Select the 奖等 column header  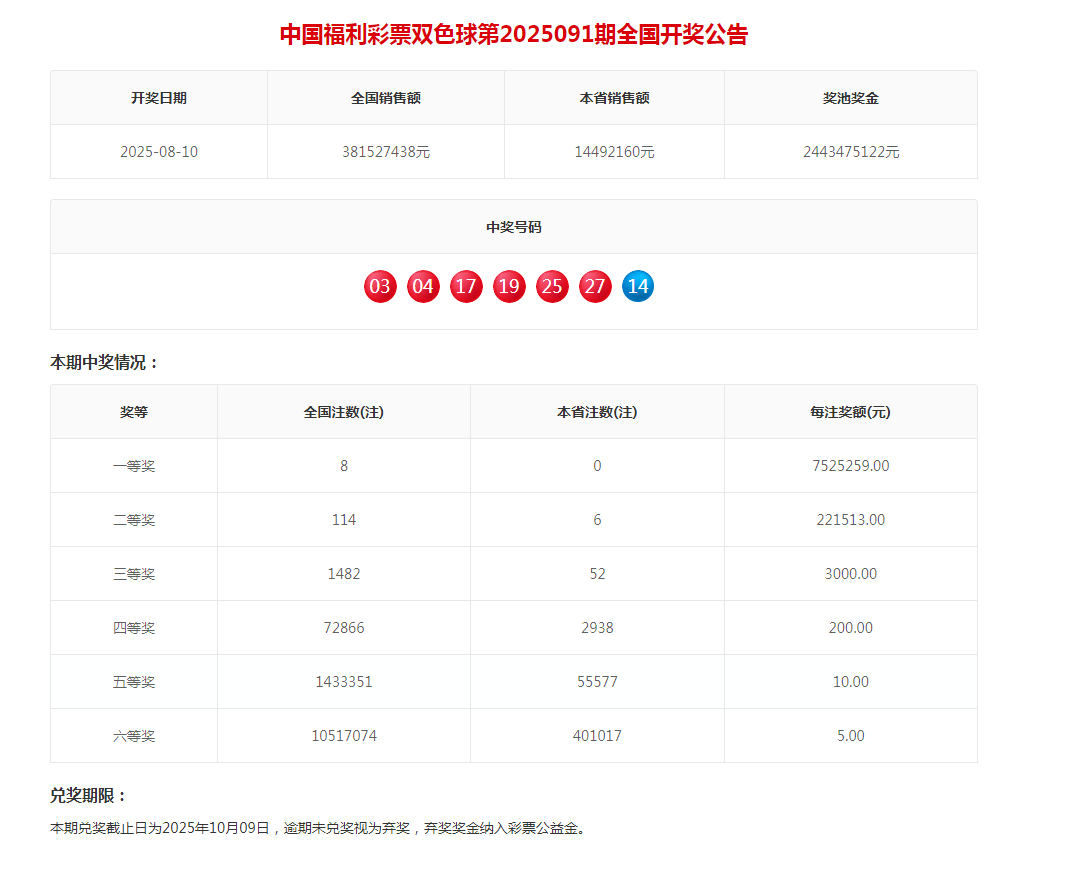tap(134, 412)
